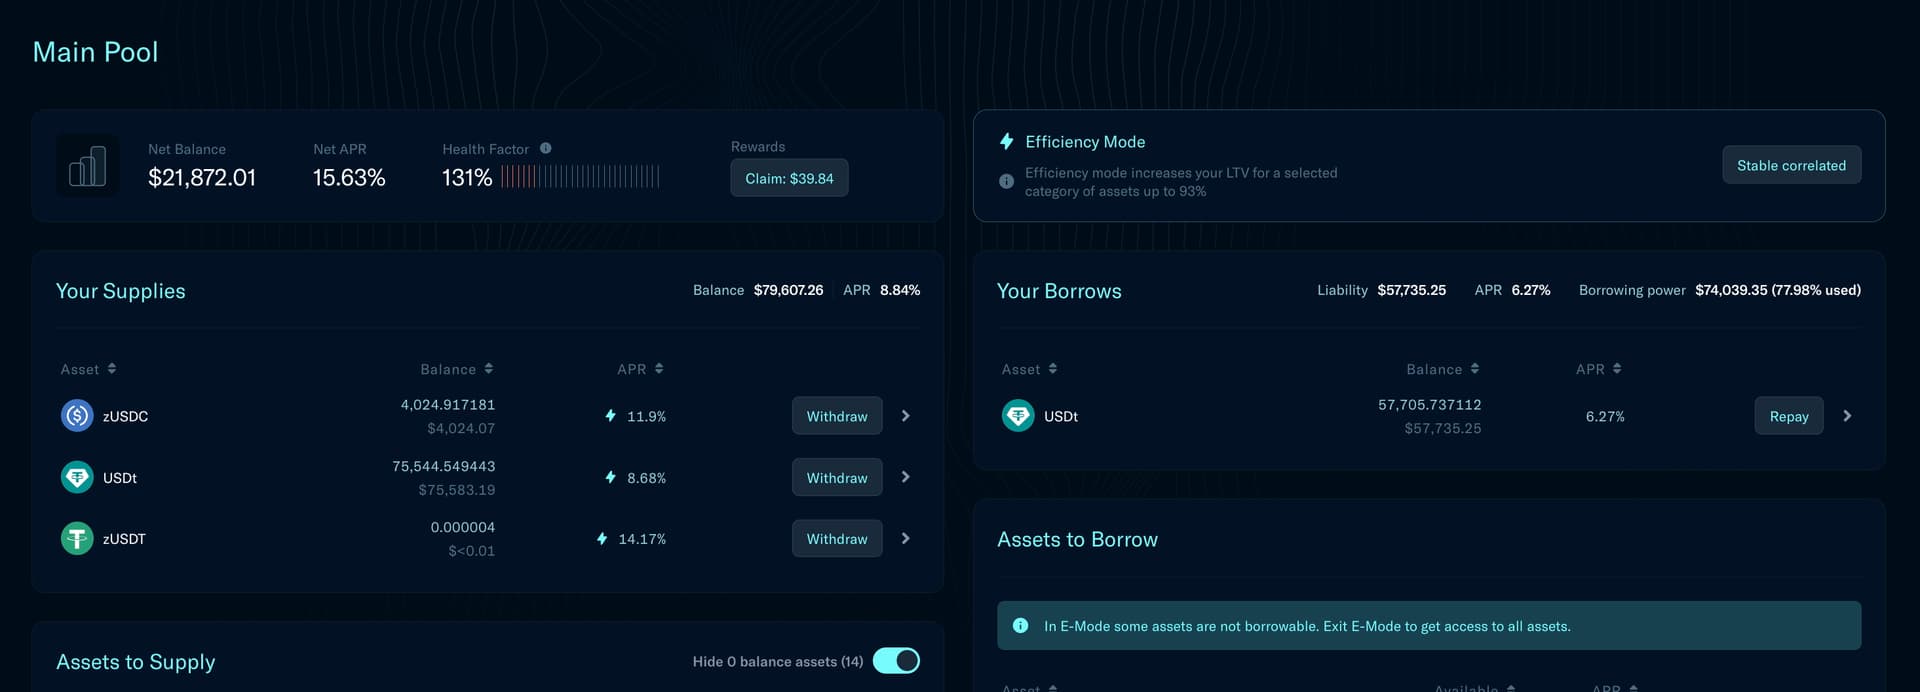1920x692 pixels.
Task: Click the bar chart net balance icon
Action: click(x=87, y=166)
